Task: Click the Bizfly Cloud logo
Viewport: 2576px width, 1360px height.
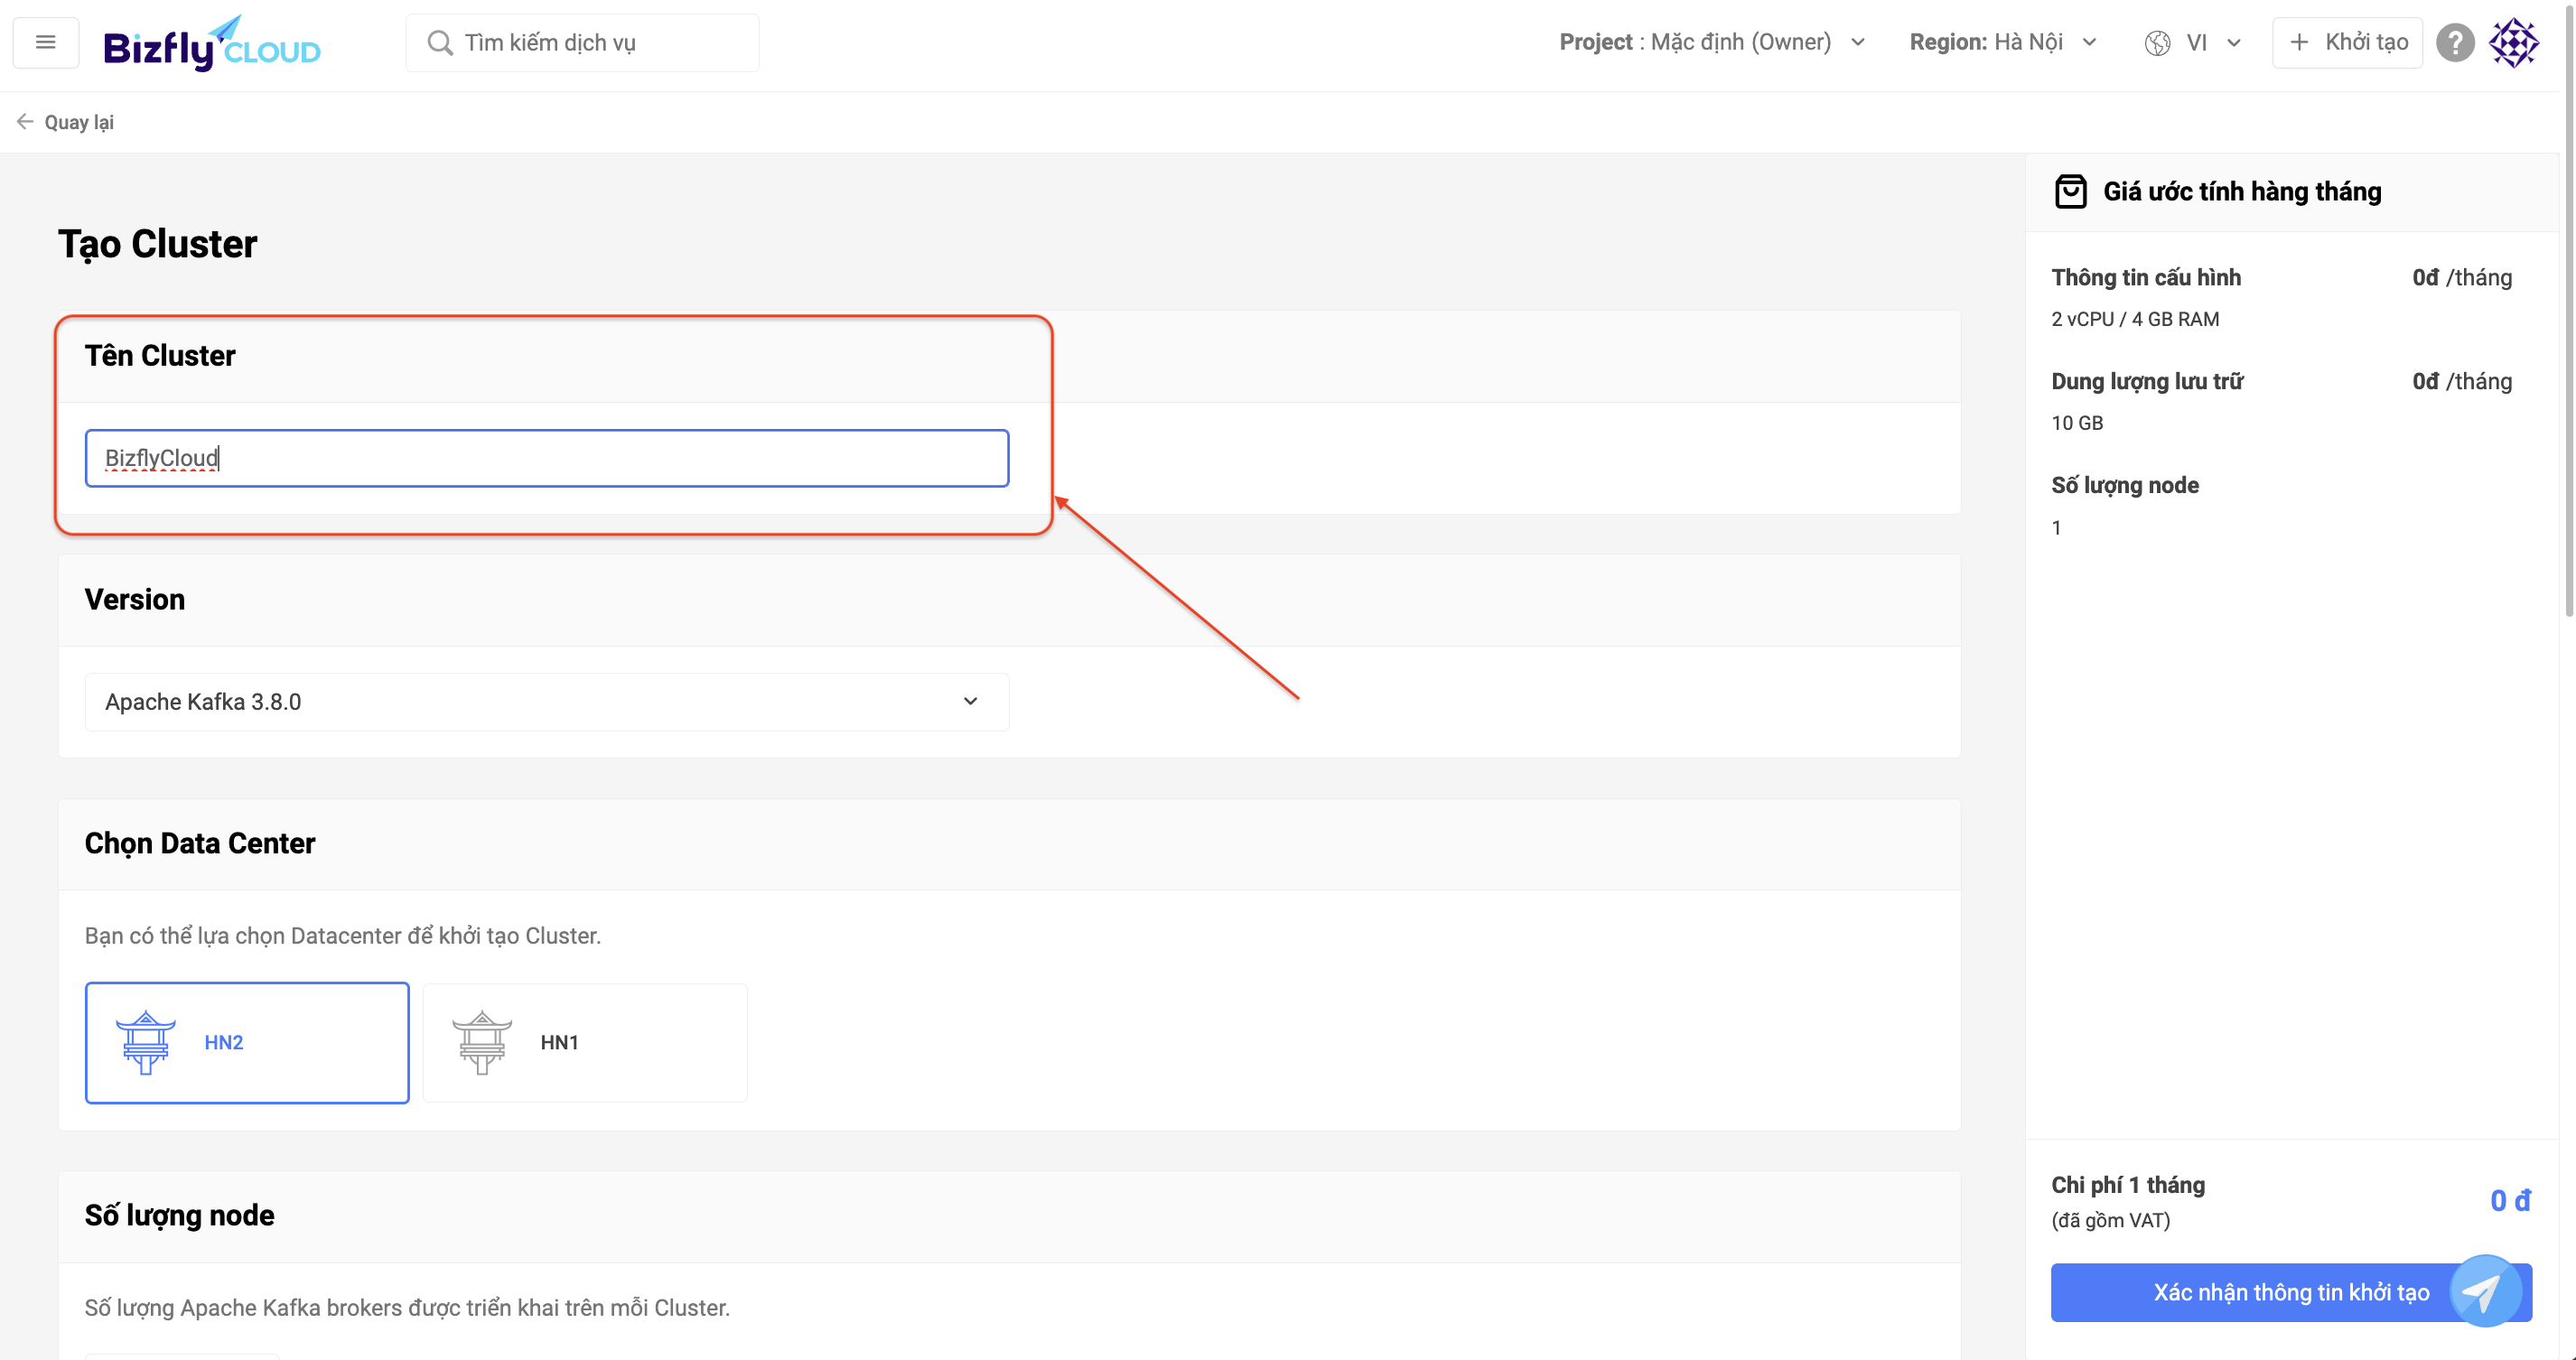Action: (x=211, y=44)
